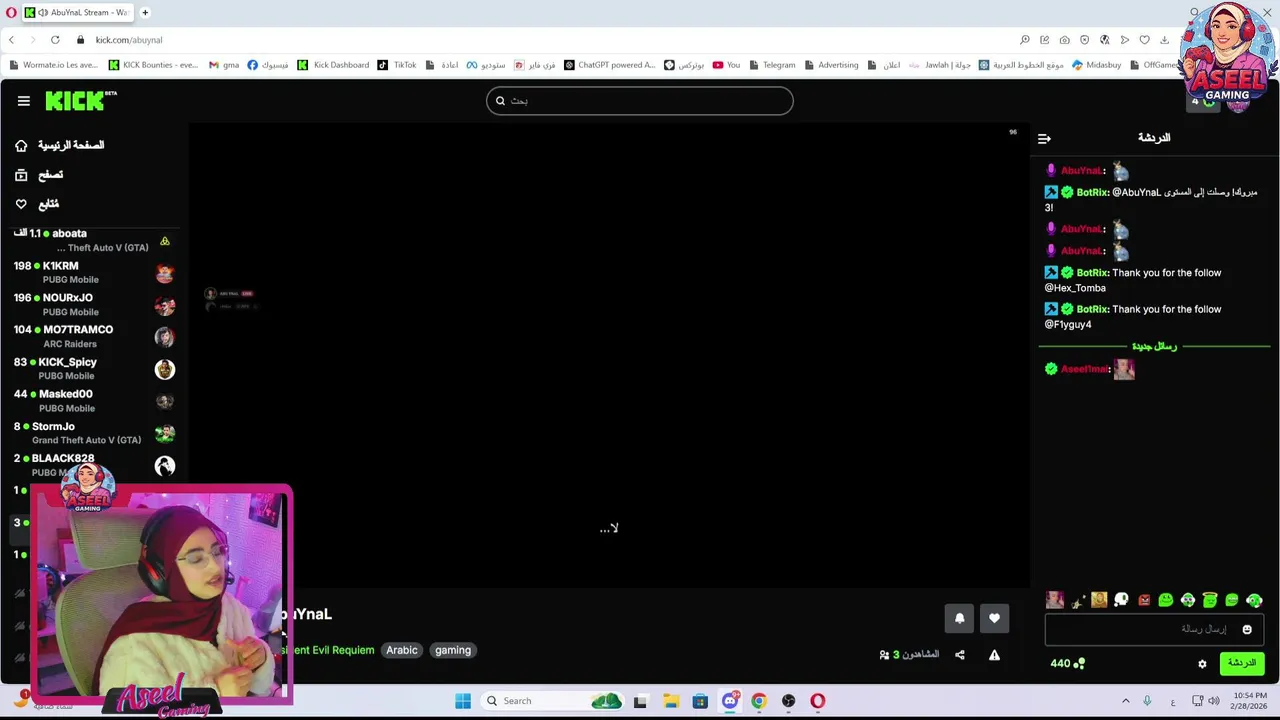
Task: Open clock 10:54 PM in taskbar
Action: click(1248, 701)
